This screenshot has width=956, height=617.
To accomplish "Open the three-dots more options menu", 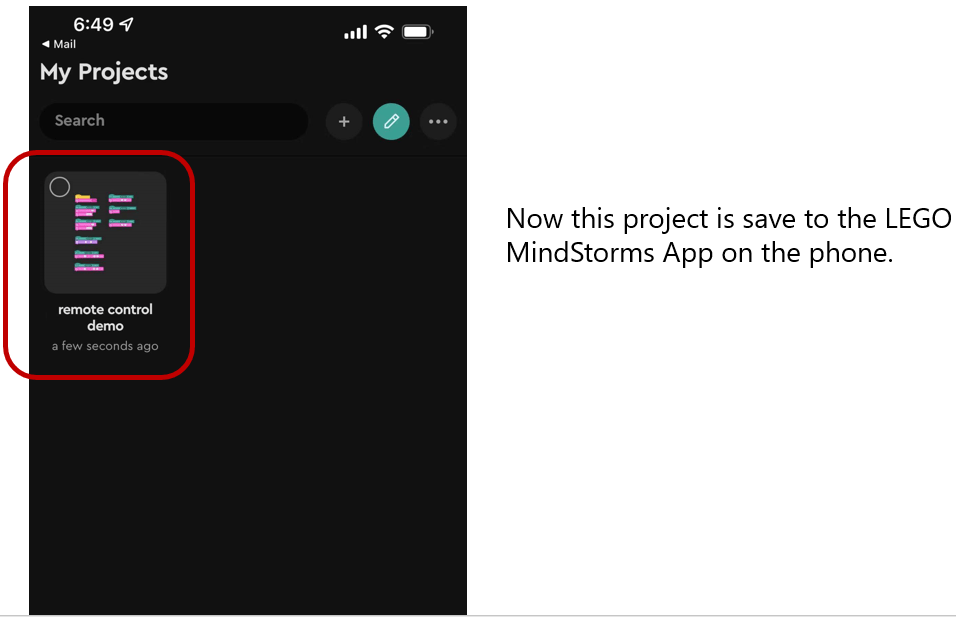I will pyautogui.click(x=438, y=122).
